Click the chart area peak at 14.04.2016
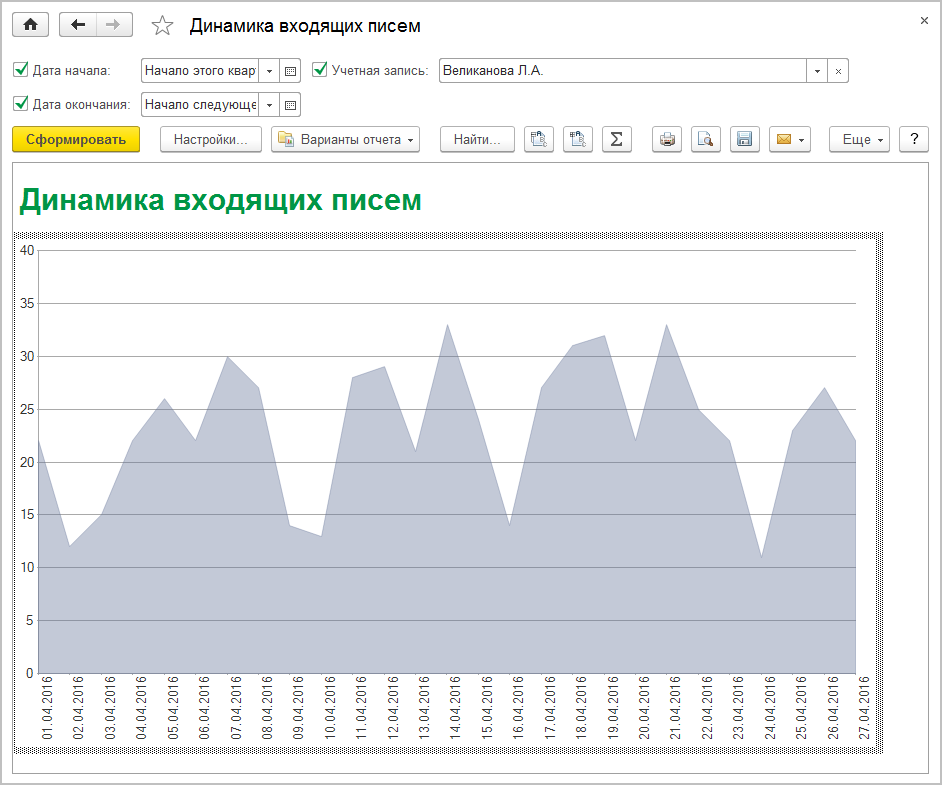Image resolution: width=942 pixels, height=785 pixels. [448, 326]
